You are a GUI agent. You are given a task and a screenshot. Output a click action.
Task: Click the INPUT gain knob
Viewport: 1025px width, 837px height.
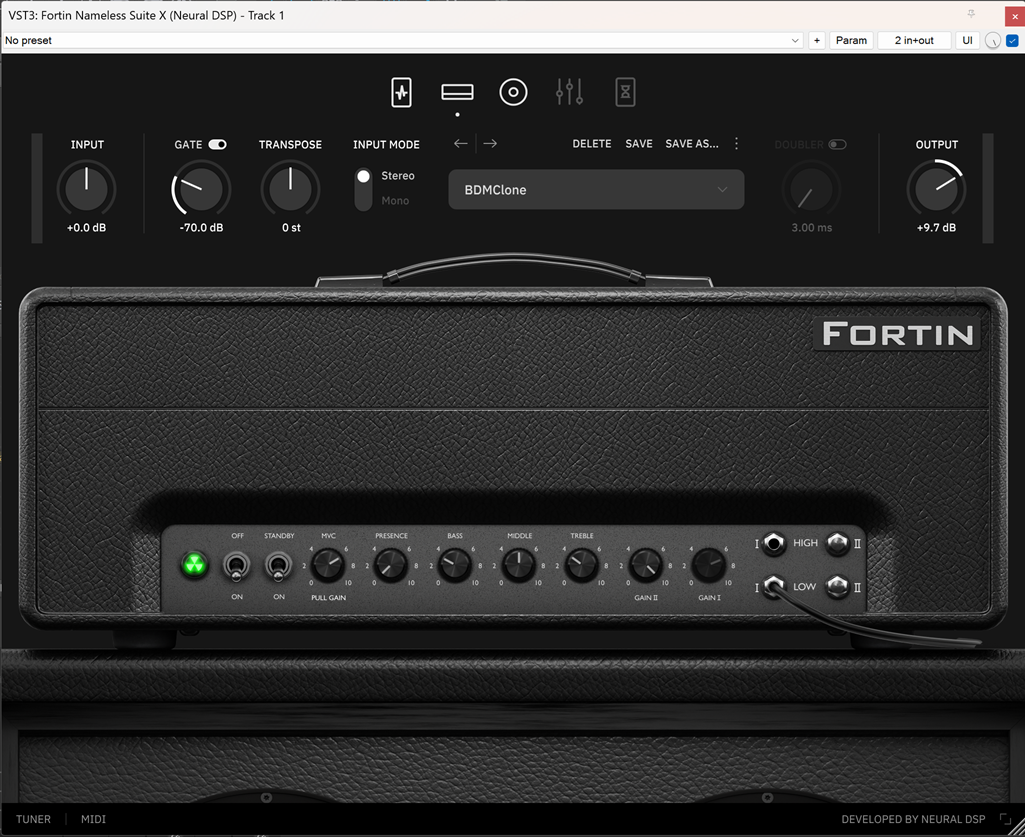pyautogui.click(x=86, y=188)
